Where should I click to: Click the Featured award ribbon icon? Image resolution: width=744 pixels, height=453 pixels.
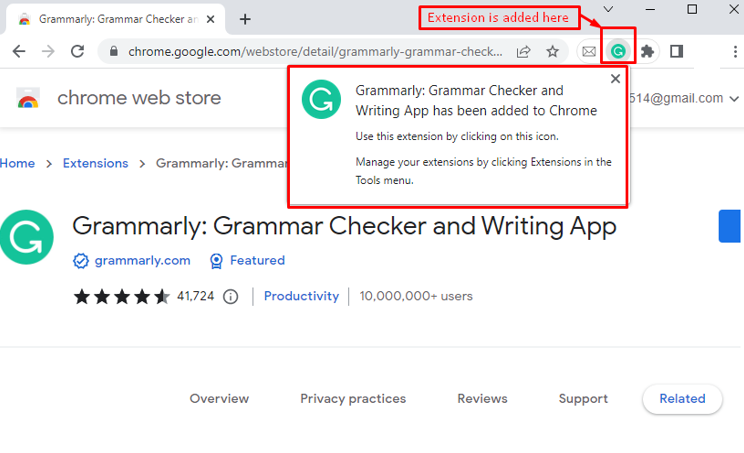click(x=216, y=261)
